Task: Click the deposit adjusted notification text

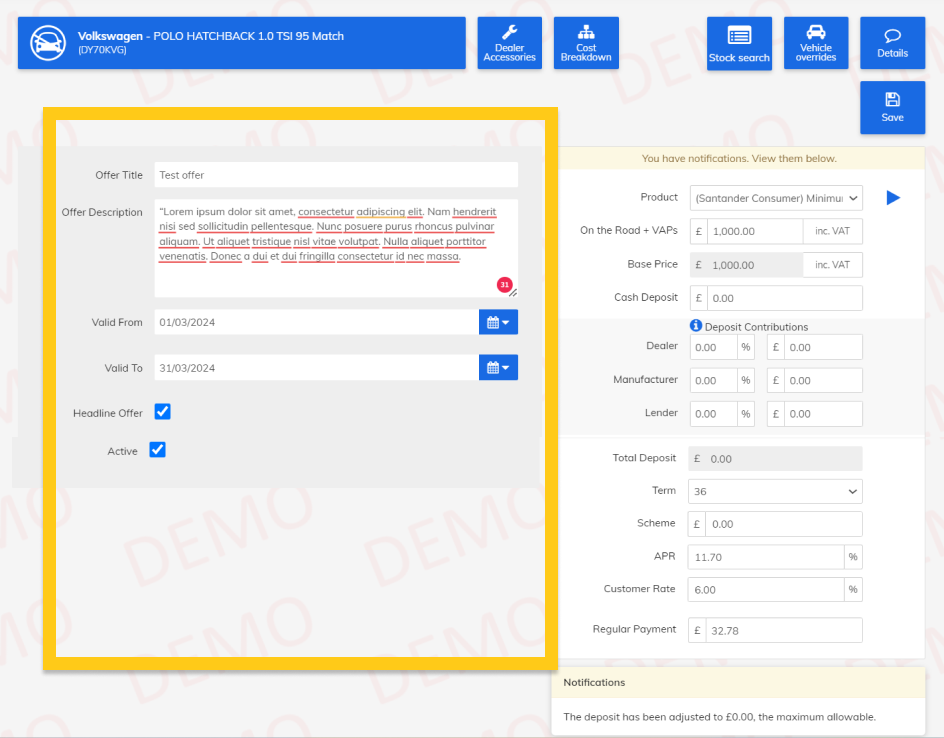Action: [x=719, y=716]
